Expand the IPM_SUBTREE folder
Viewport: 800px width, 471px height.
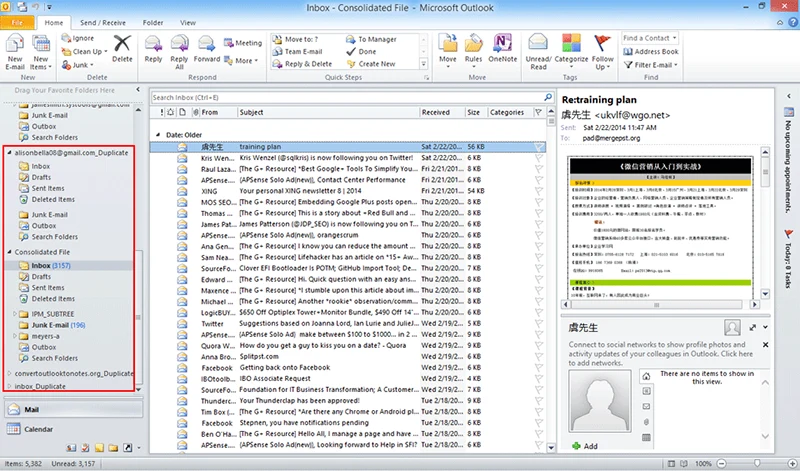click(15, 314)
